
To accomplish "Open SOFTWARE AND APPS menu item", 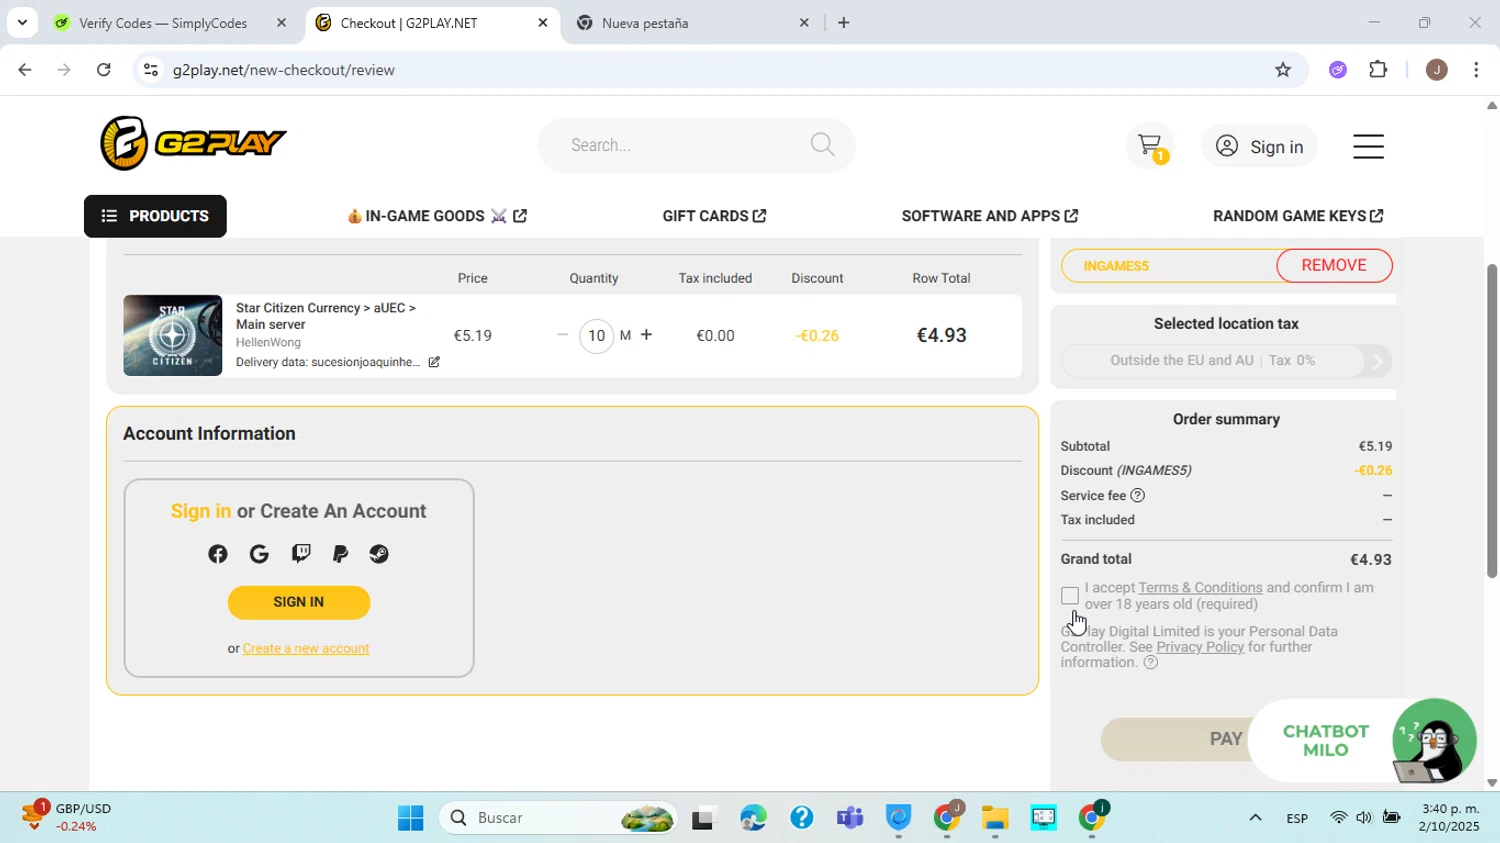I will click(990, 216).
